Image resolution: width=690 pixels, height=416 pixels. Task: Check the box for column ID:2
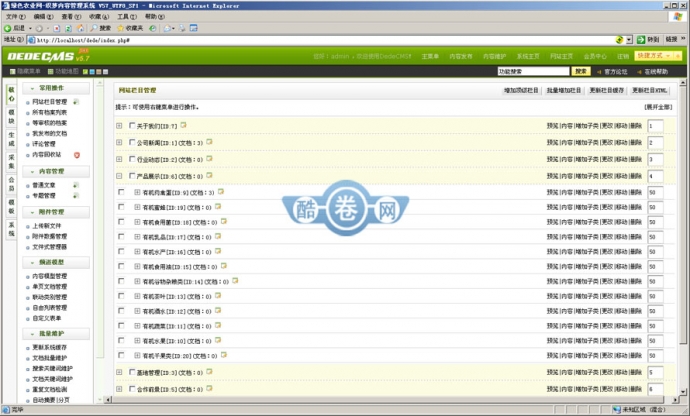point(132,159)
